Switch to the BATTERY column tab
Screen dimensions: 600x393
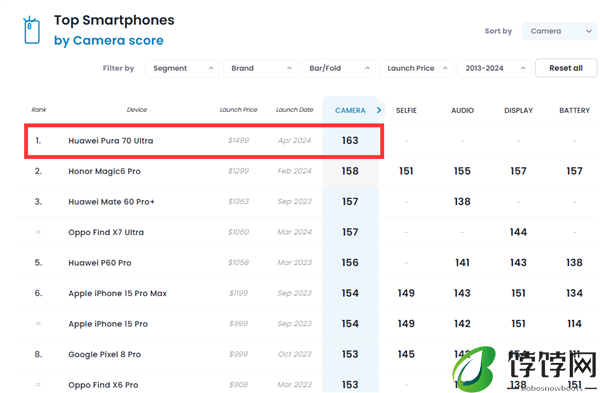[574, 110]
